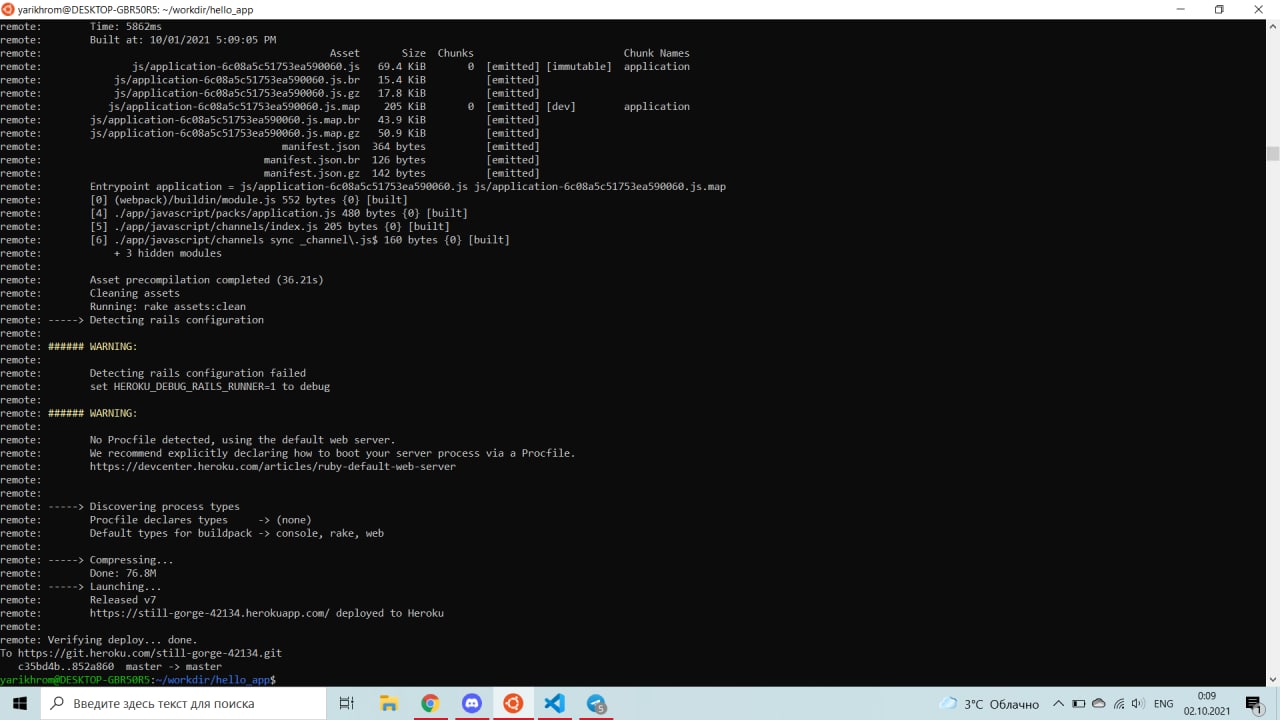Click '205 KiB' size value
The height and width of the screenshot is (720, 1280).
404,106
